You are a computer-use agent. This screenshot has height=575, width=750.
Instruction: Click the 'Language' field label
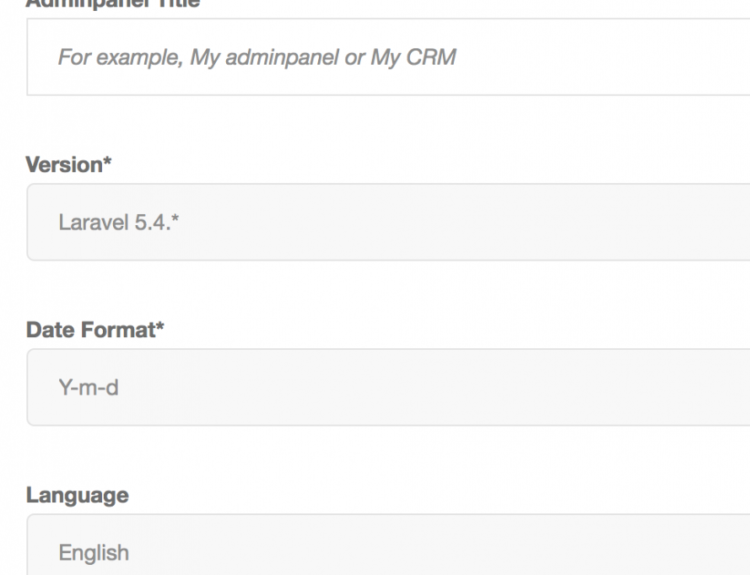coord(77,495)
